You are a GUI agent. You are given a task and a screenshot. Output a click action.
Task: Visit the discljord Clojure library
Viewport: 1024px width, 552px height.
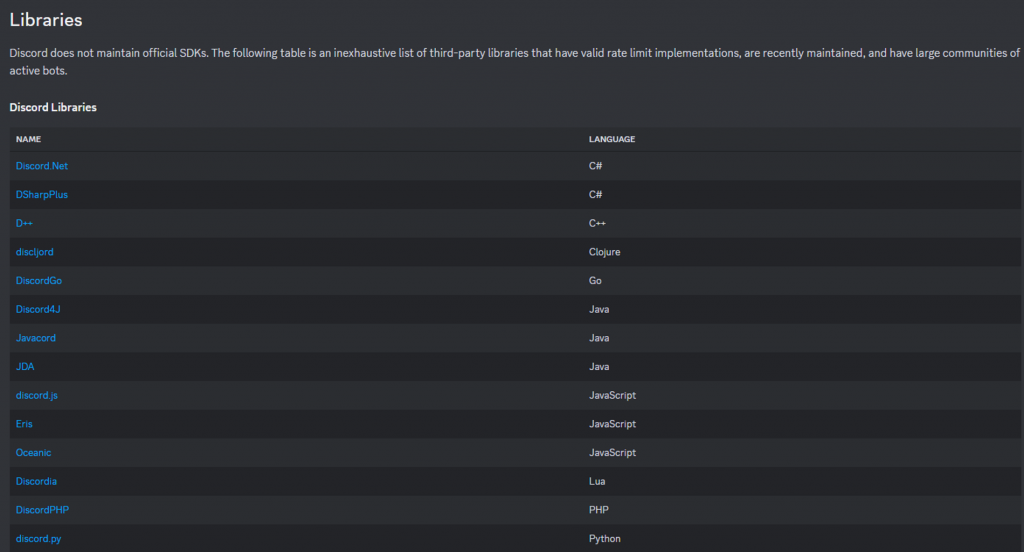click(x=35, y=252)
